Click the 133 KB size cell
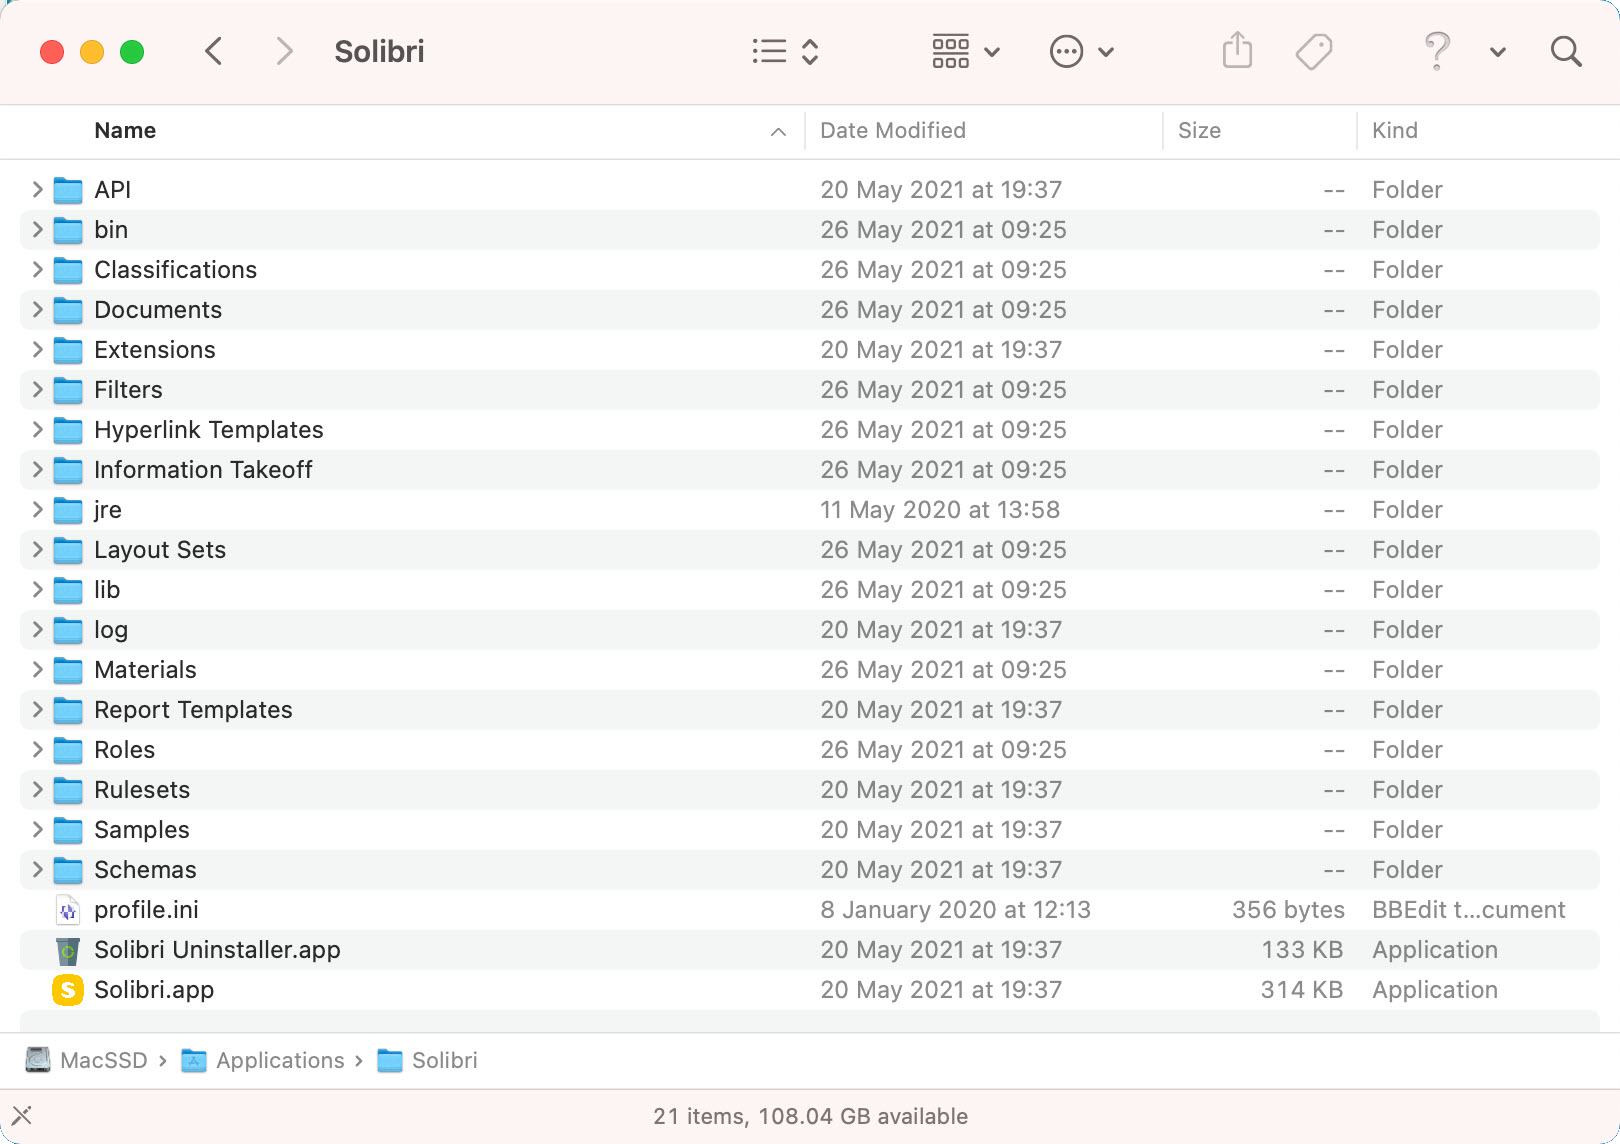Screen dimensions: 1620x1144 click(1302, 949)
